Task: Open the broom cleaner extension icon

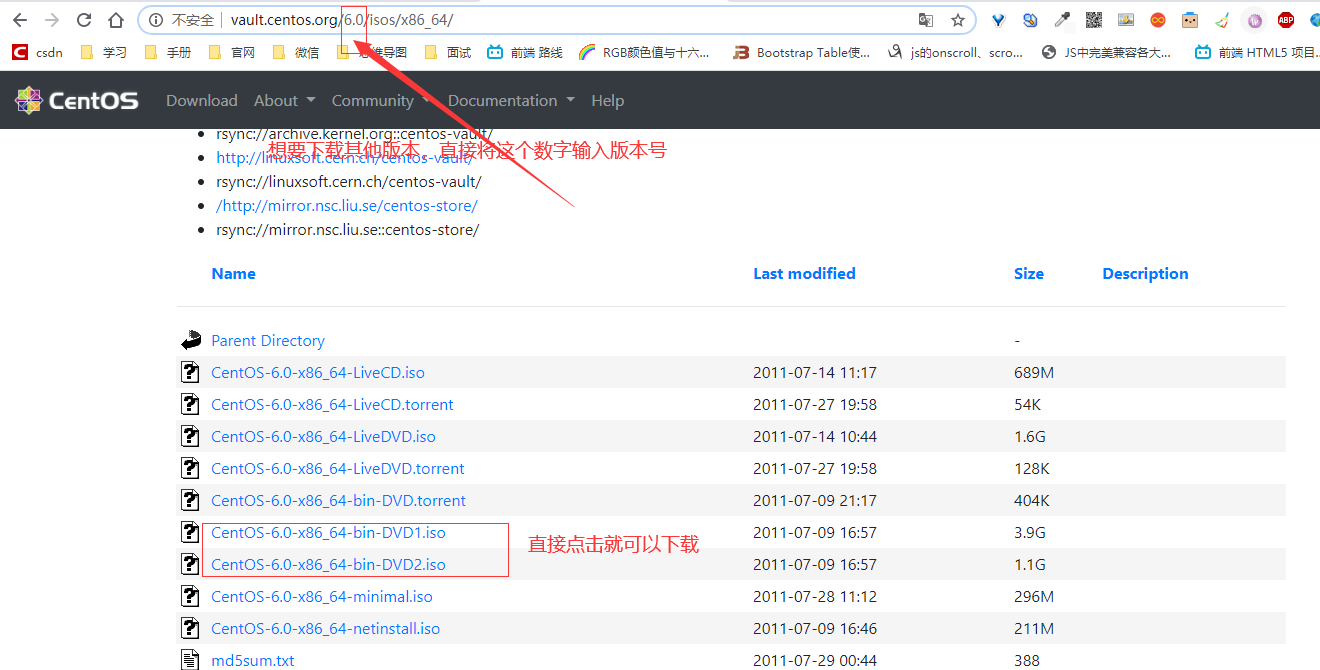Action: [x=1222, y=20]
